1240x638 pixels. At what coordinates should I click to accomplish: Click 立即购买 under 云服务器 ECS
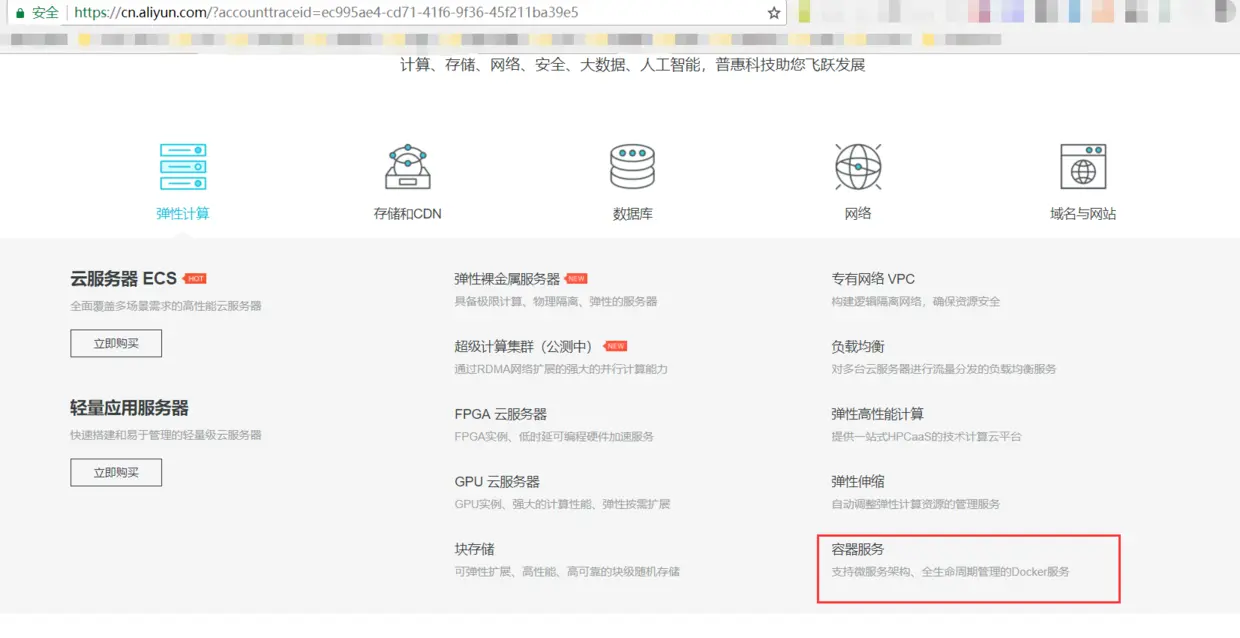pyautogui.click(x=116, y=343)
